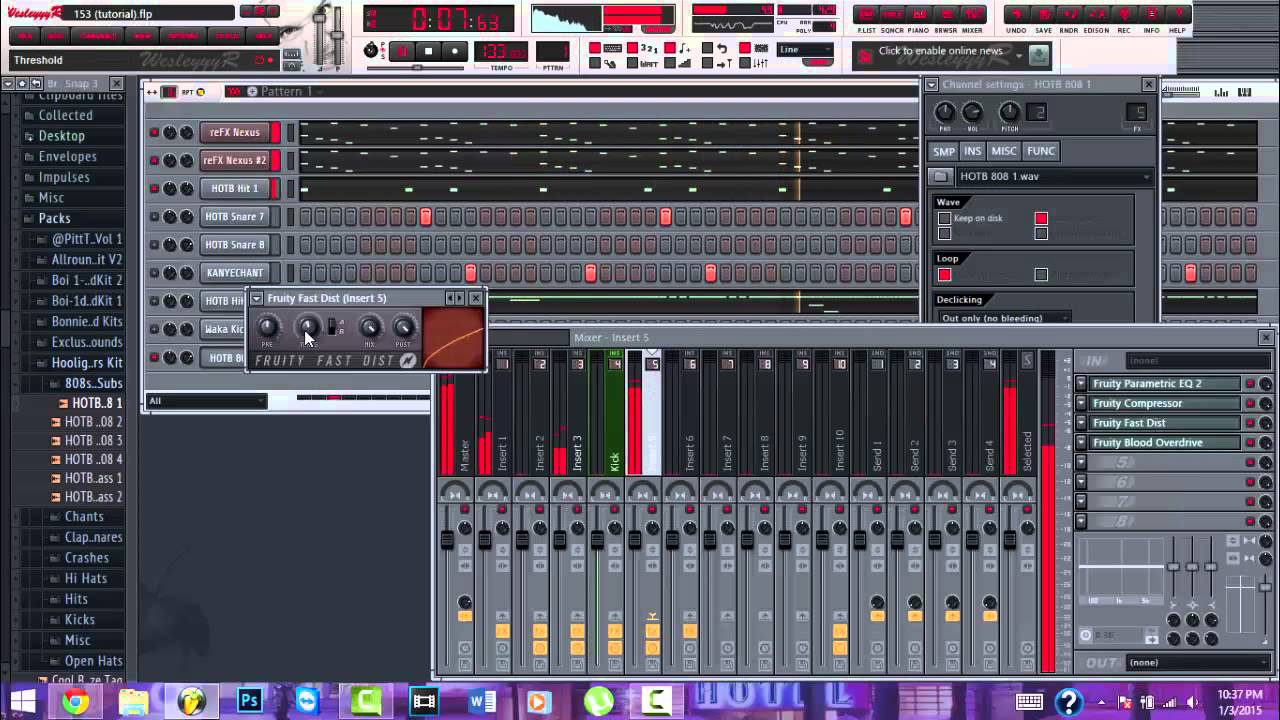Click the step sequencer keyboard editor icon

tap(1244, 93)
